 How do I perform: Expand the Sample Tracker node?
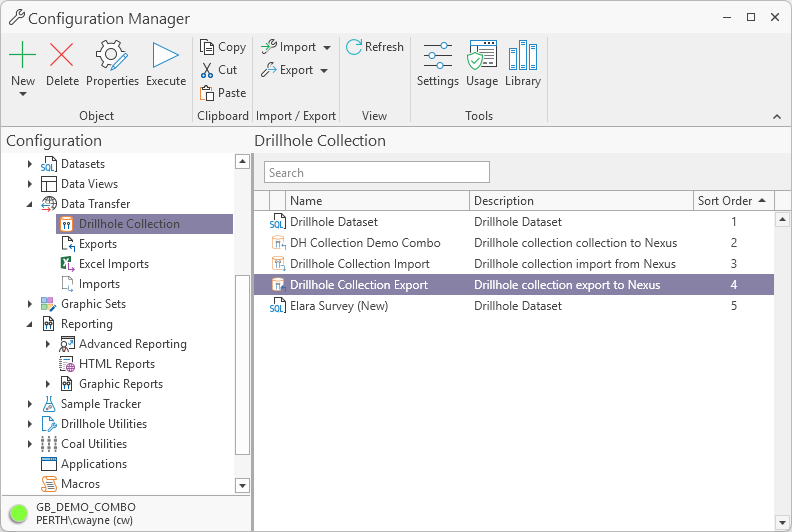30,404
